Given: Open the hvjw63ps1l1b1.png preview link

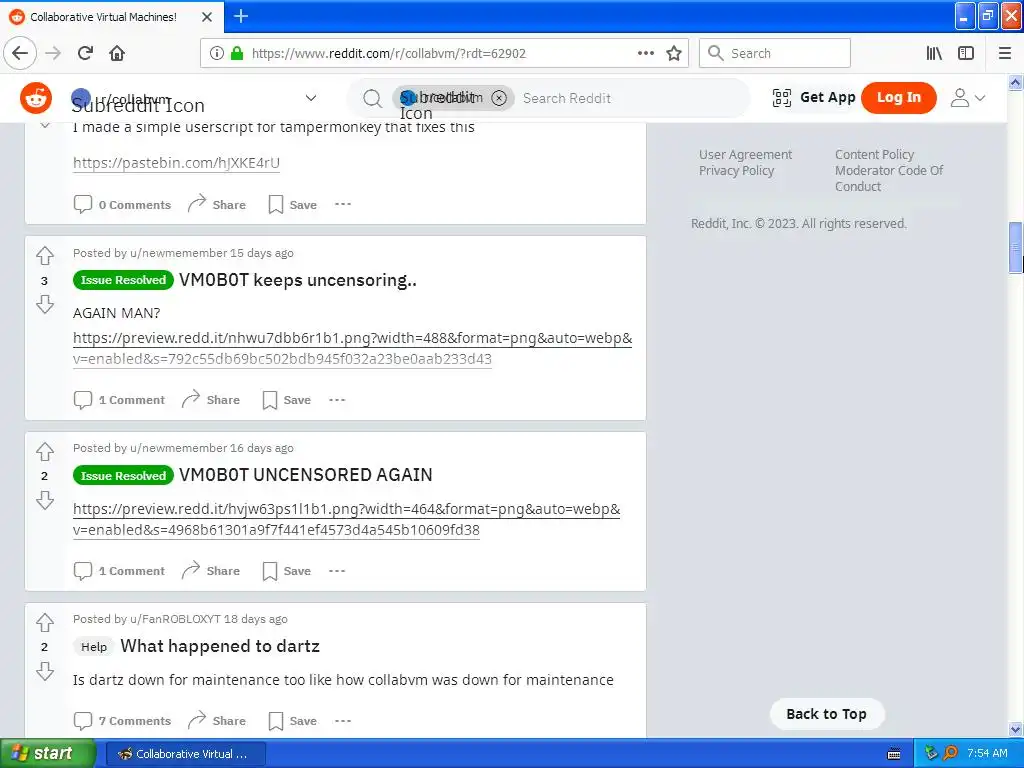Looking at the screenshot, I should [347, 519].
